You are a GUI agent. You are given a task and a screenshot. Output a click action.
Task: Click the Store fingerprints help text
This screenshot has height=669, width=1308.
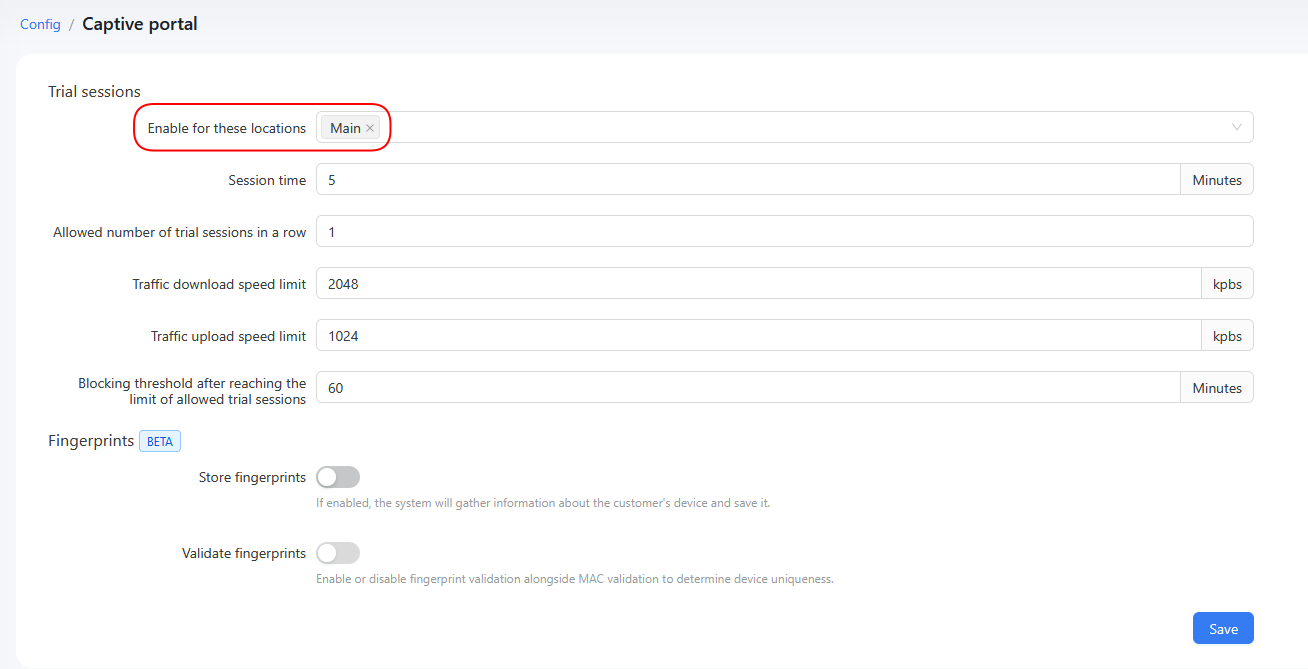tap(543, 503)
